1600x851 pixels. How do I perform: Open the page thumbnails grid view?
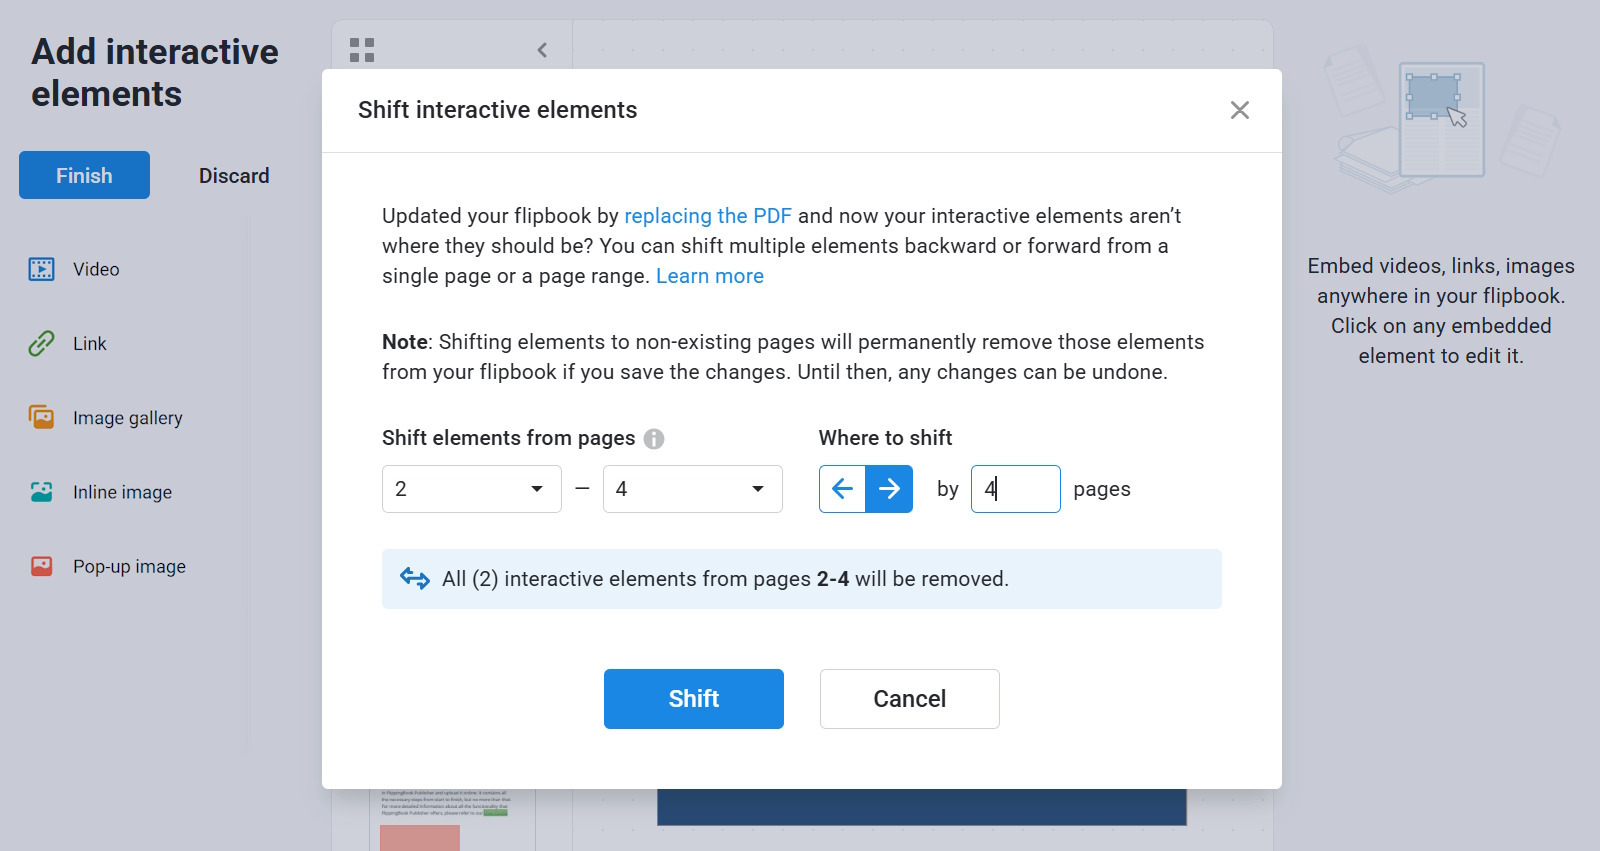(362, 50)
